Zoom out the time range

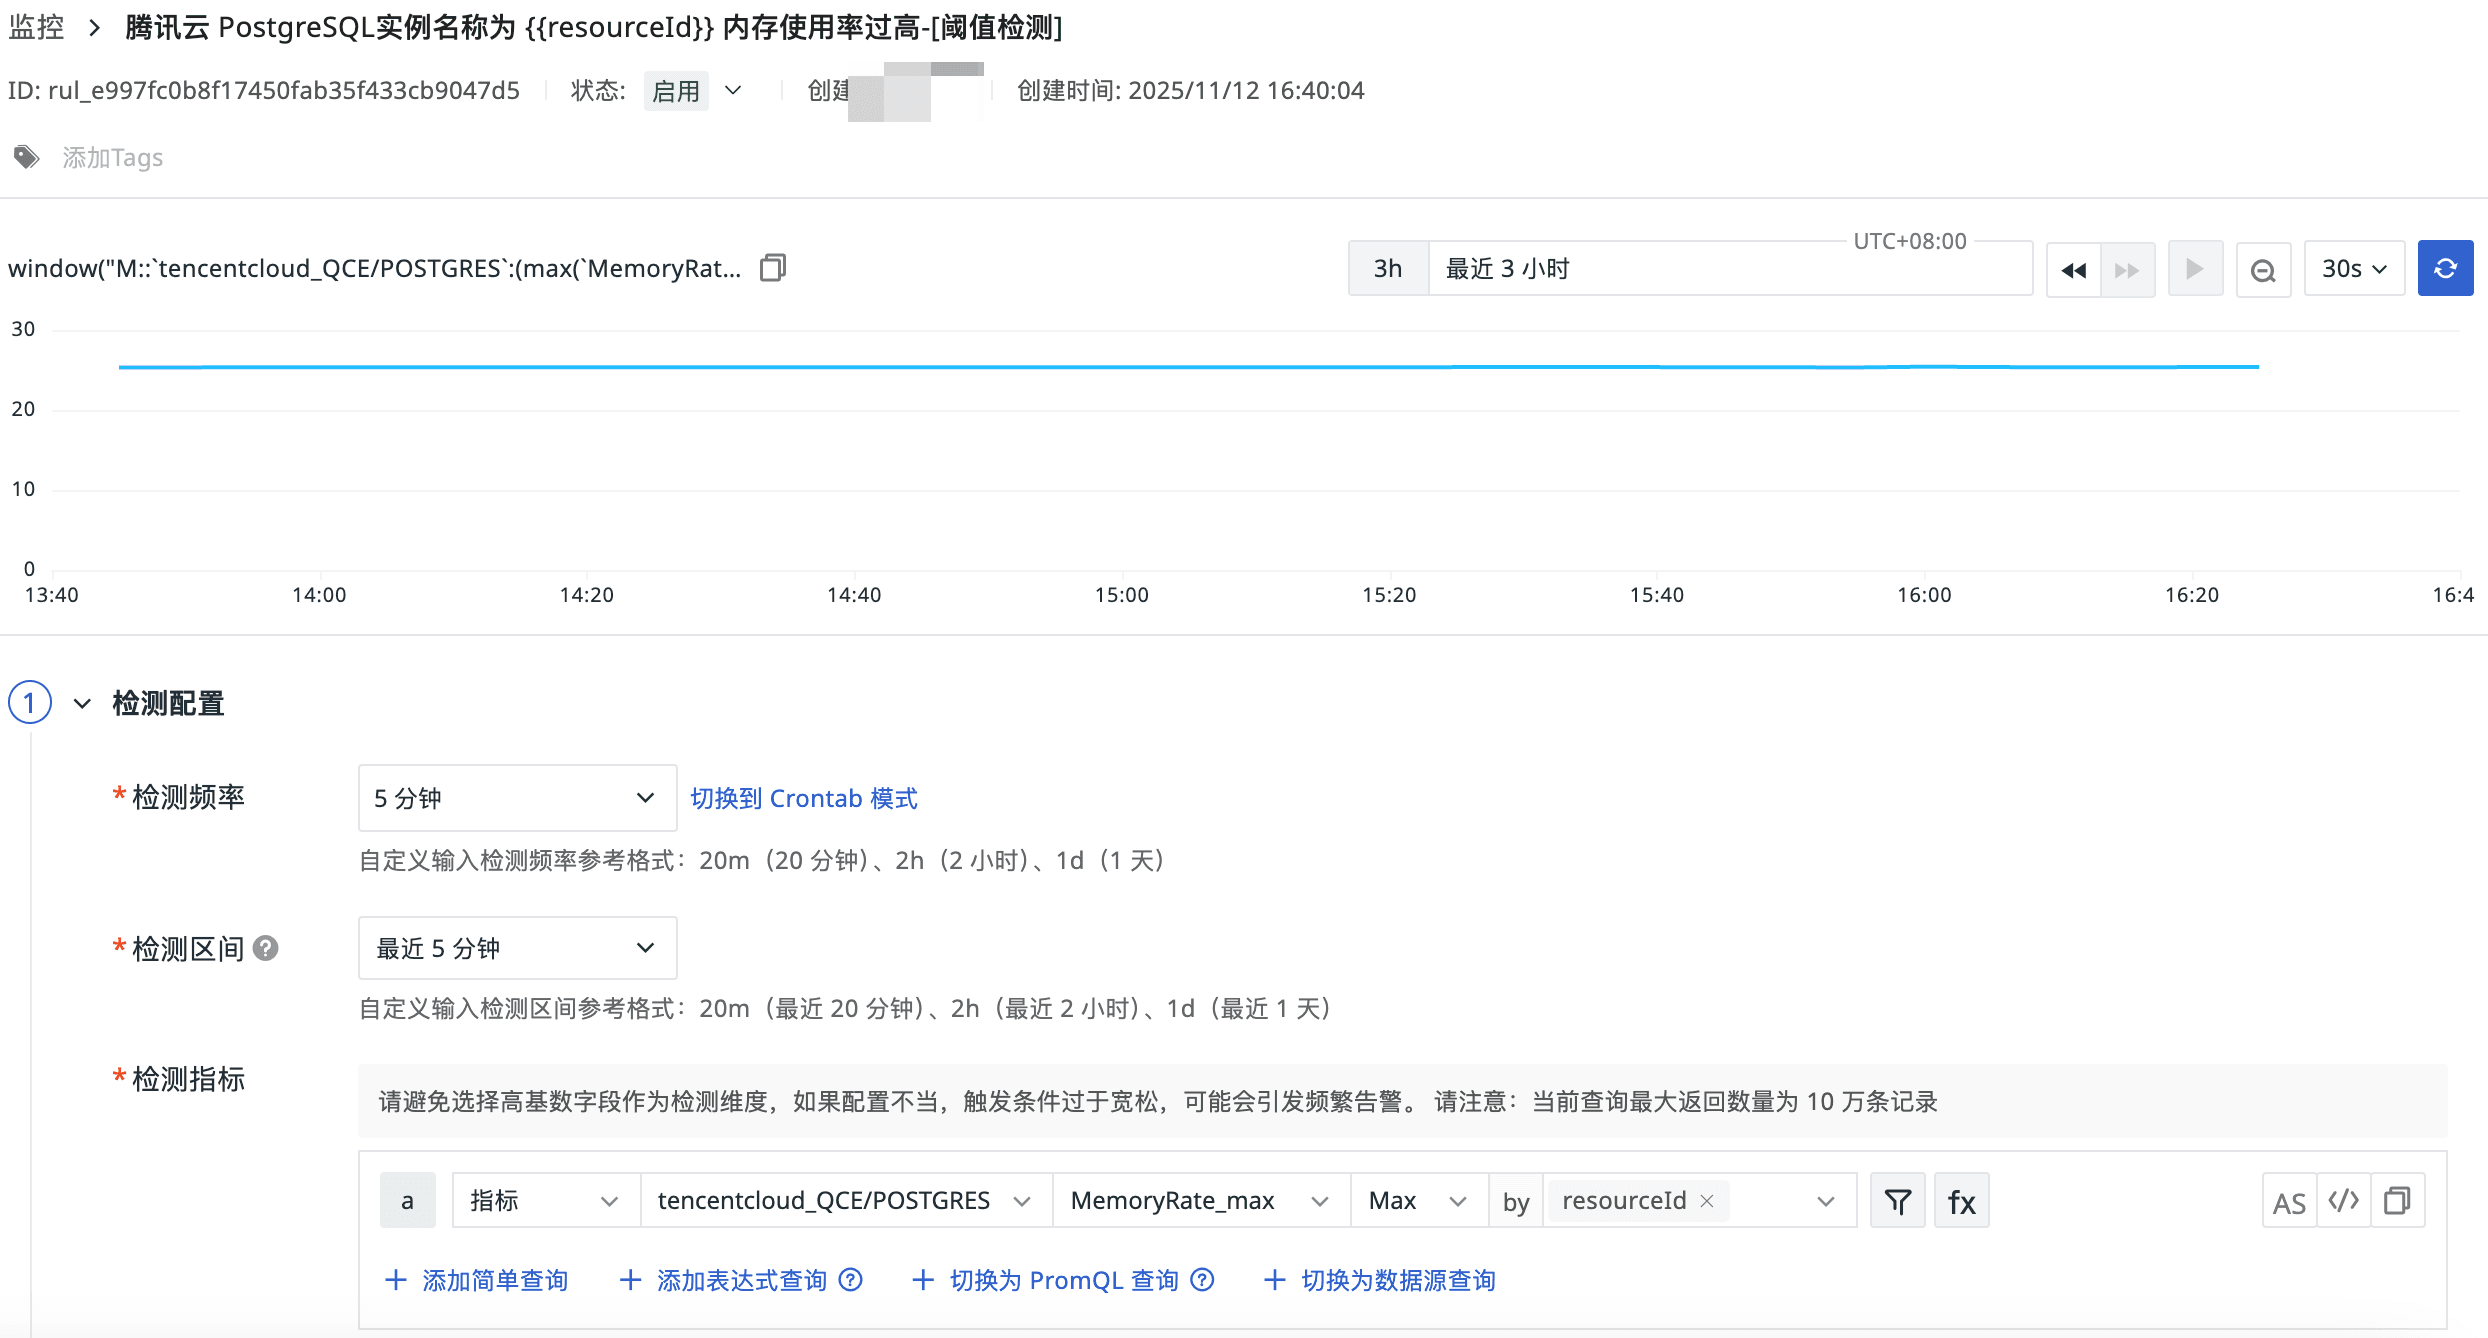click(2263, 269)
